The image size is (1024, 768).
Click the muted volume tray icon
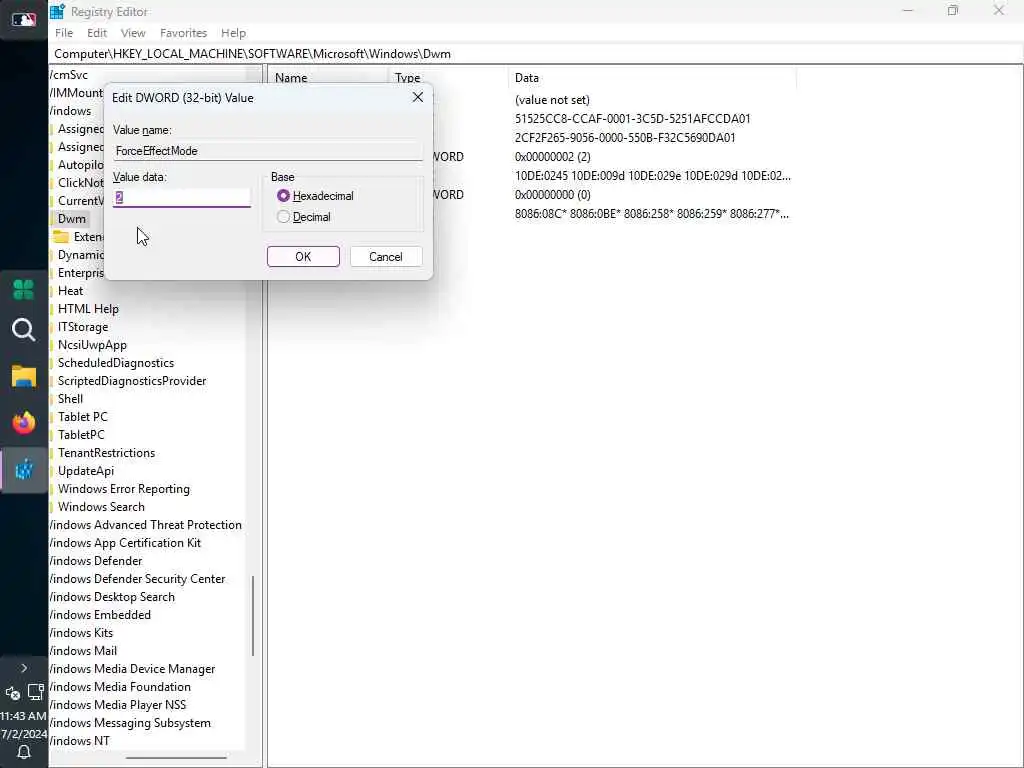[12, 693]
